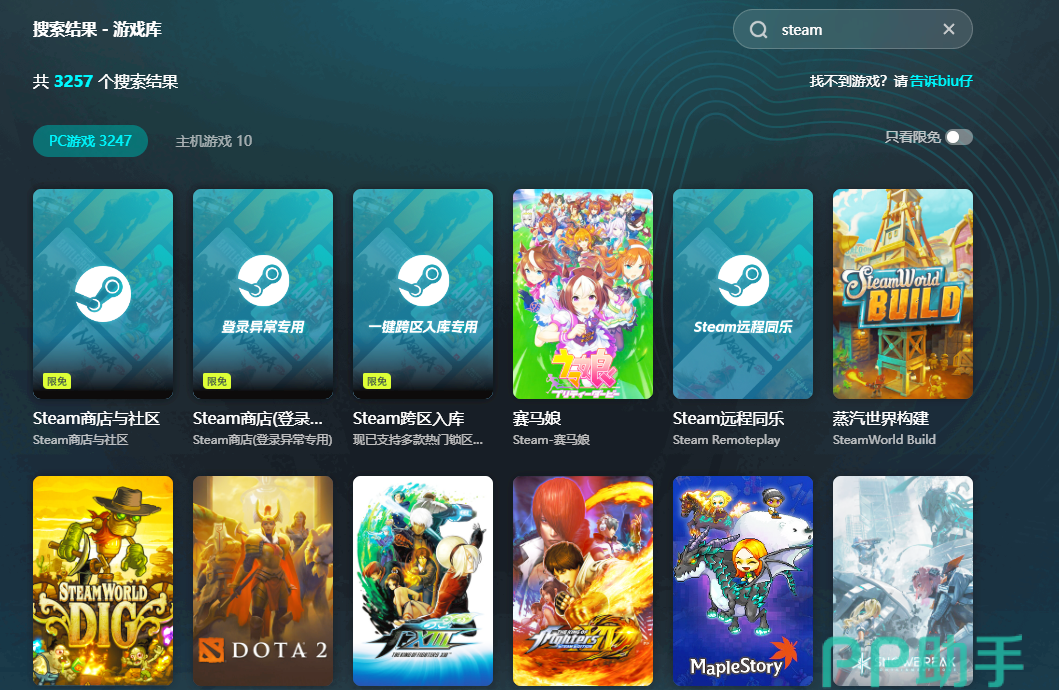This screenshot has width=1059, height=690.
Task: Click the 限免 badge on Steam商店与社区
Action: click(57, 381)
